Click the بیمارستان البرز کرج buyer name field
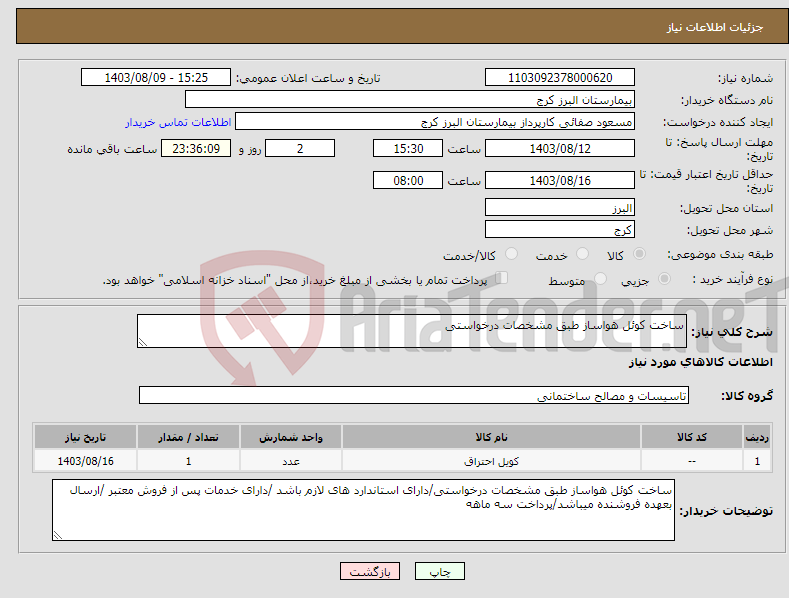 [410, 99]
